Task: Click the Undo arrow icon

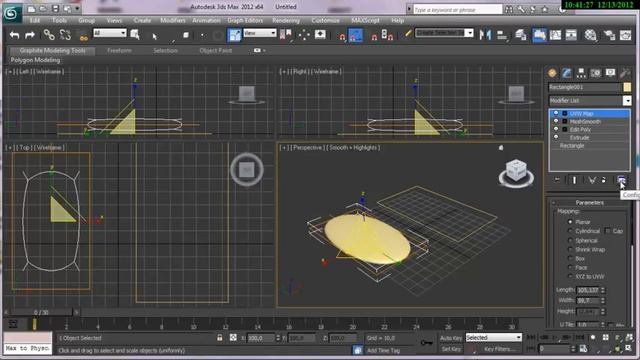Action: click(14, 35)
